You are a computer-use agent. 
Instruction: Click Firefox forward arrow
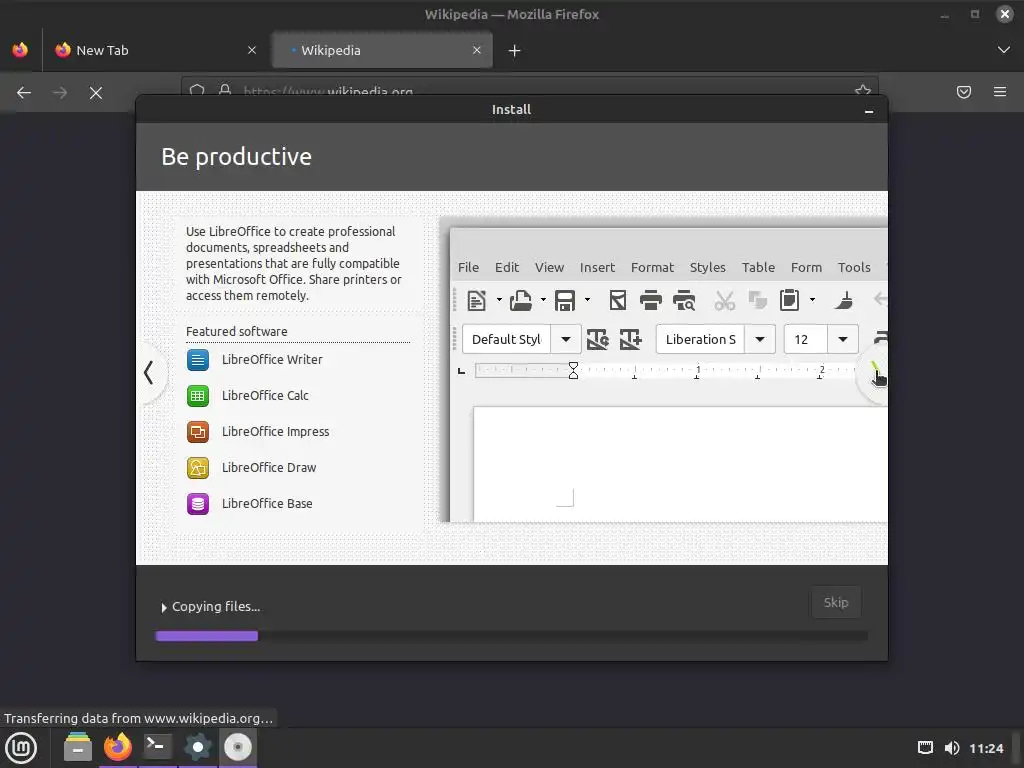[60, 93]
